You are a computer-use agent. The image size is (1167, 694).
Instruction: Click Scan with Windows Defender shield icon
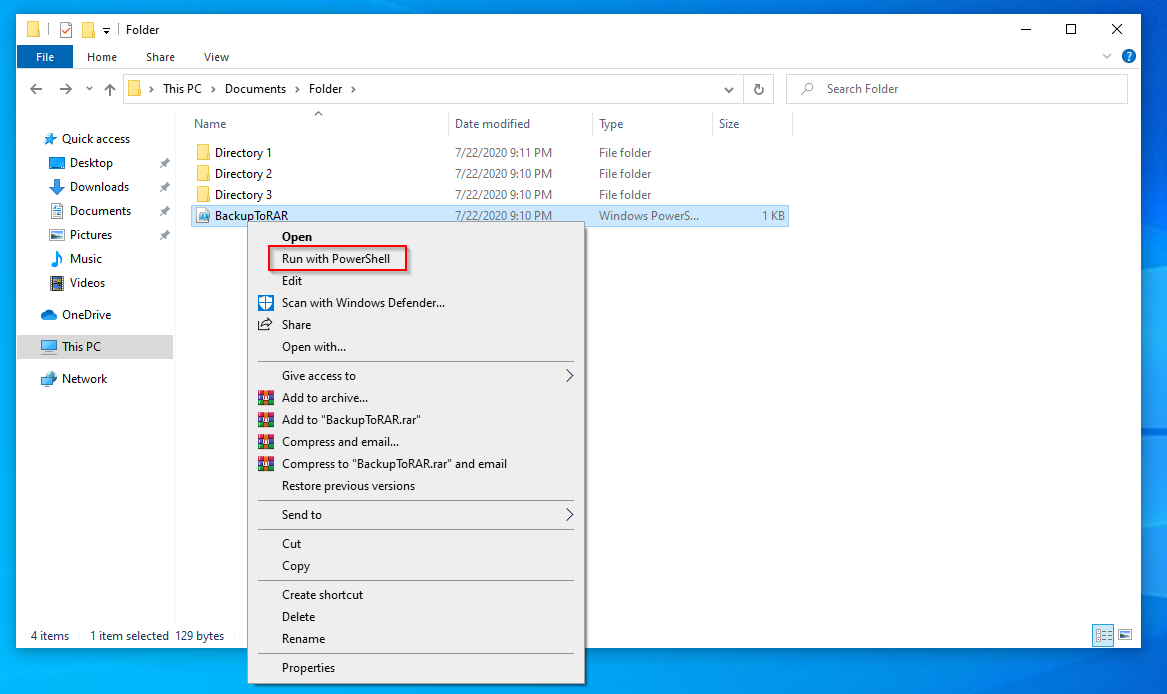tap(266, 303)
